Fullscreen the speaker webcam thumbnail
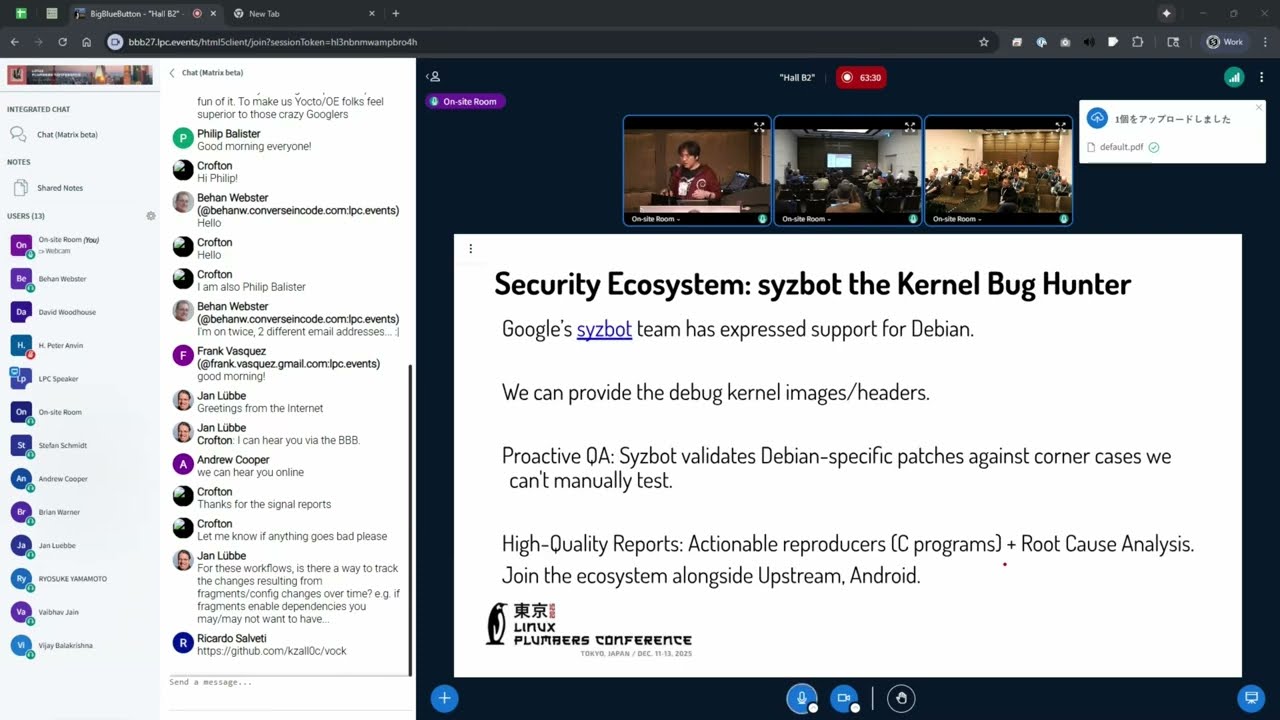1280x720 pixels. [759, 127]
